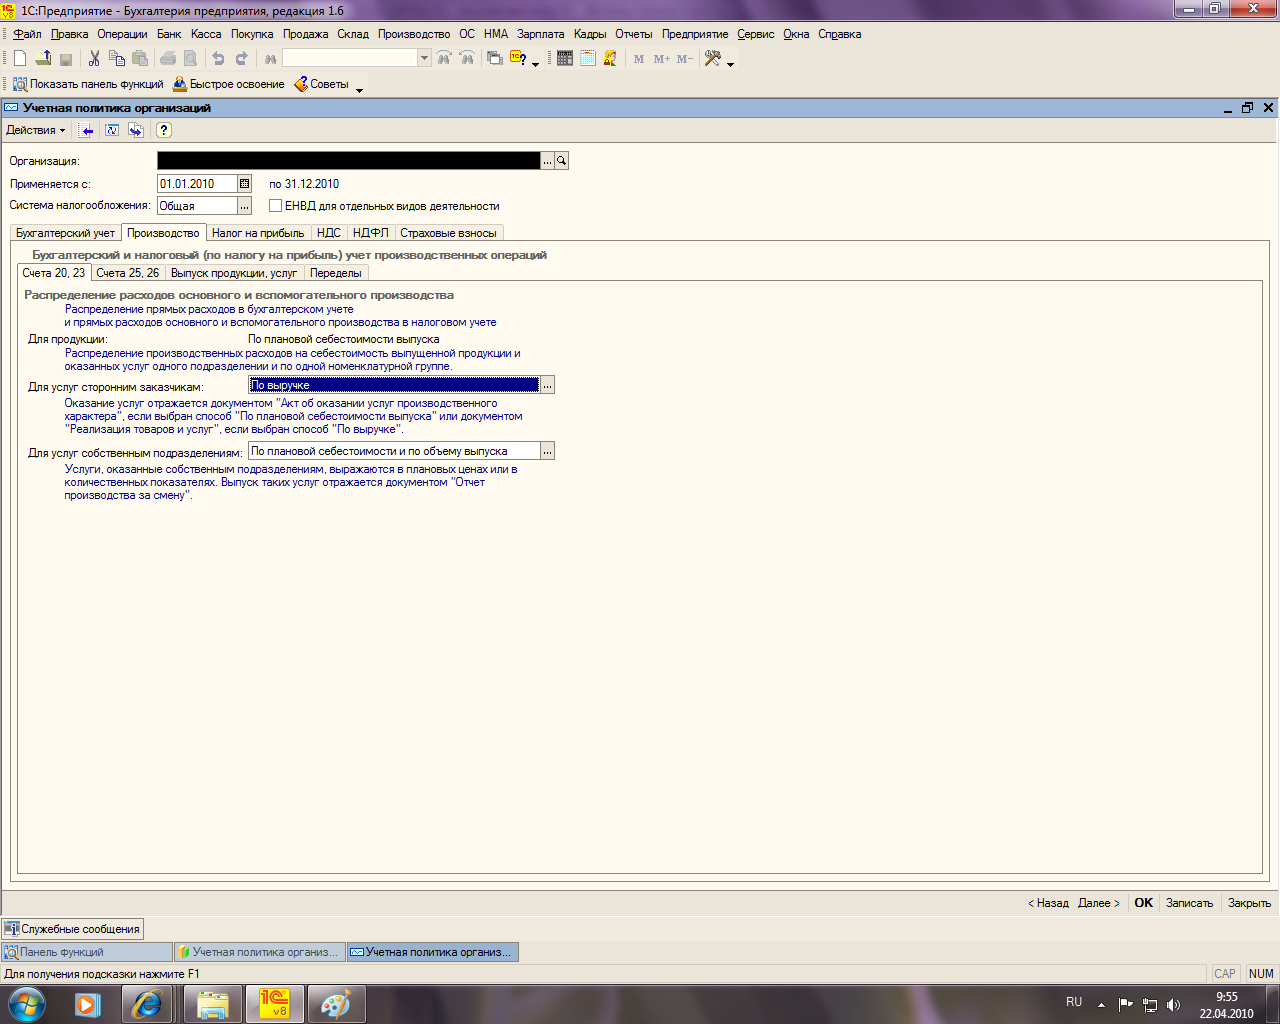
Task: Click the M memory store toolbar button
Action: pos(639,59)
